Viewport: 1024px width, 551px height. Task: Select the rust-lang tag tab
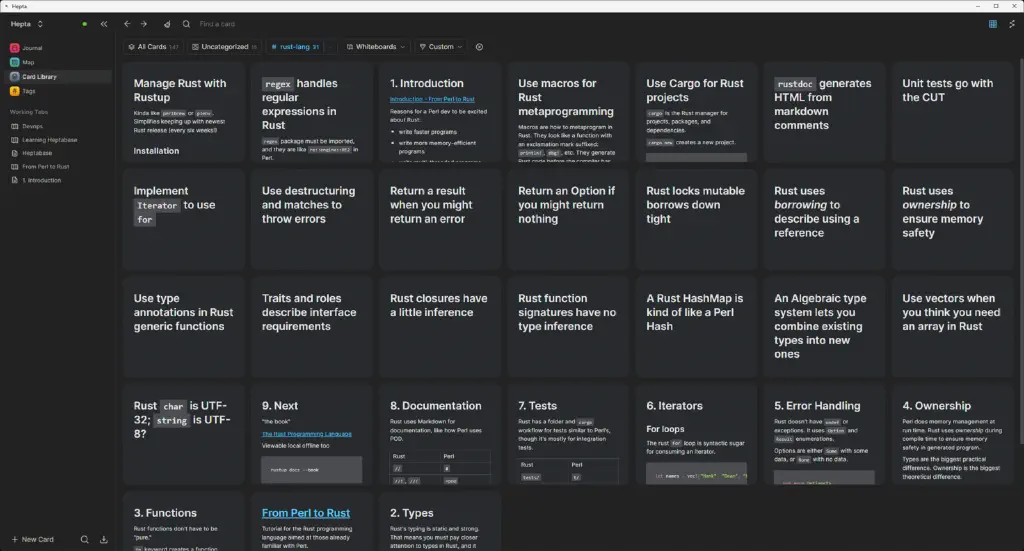pos(295,47)
